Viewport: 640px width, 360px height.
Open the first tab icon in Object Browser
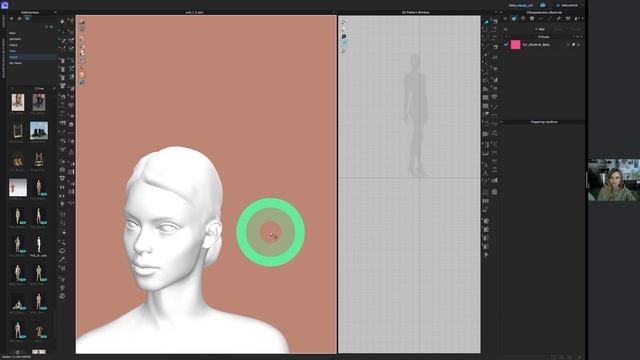505,18
